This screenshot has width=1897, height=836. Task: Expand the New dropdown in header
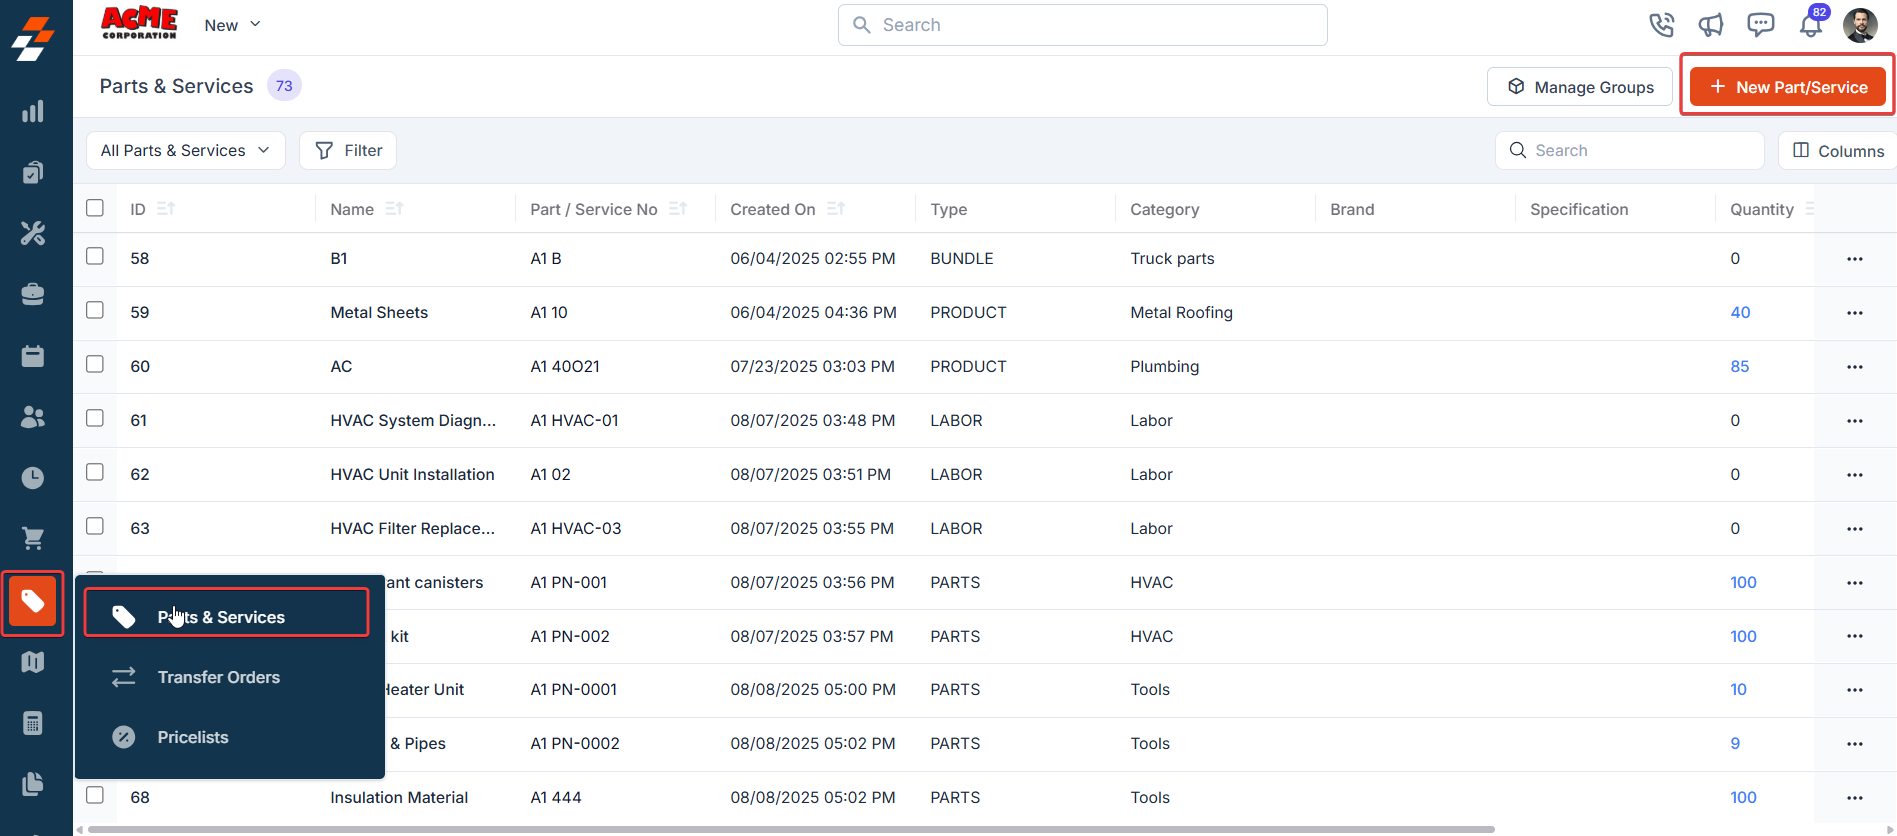(x=232, y=25)
